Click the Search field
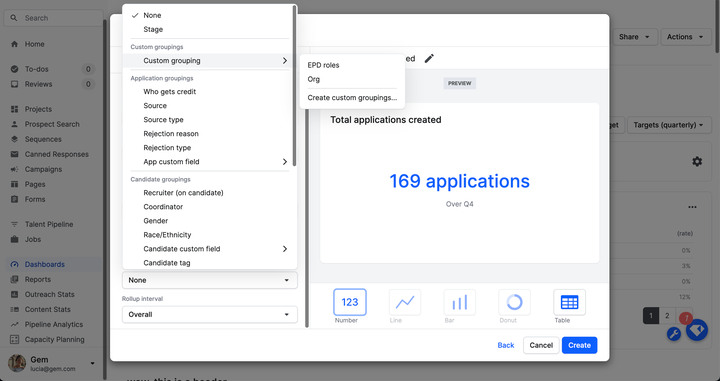The width and height of the screenshot is (720, 381). pyautogui.click(x=53, y=18)
